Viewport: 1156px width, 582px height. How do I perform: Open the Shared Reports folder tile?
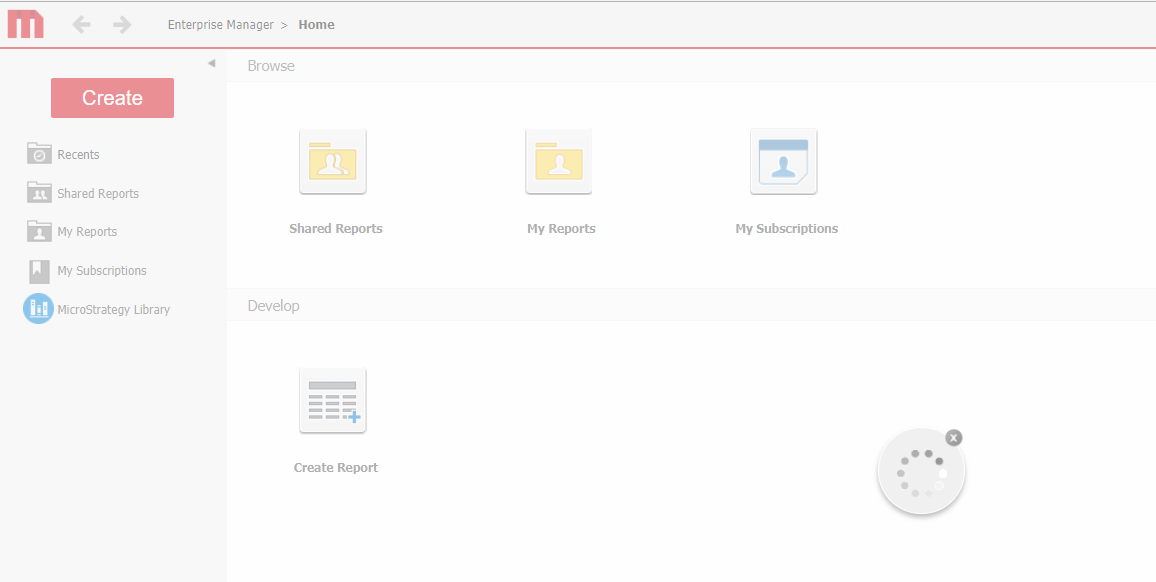(332, 161)
